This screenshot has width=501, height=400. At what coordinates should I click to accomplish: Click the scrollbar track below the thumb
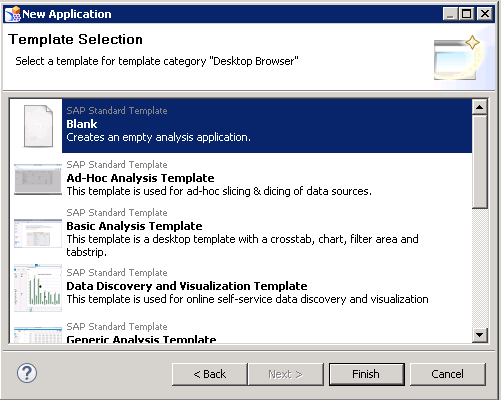click(480, 268)
